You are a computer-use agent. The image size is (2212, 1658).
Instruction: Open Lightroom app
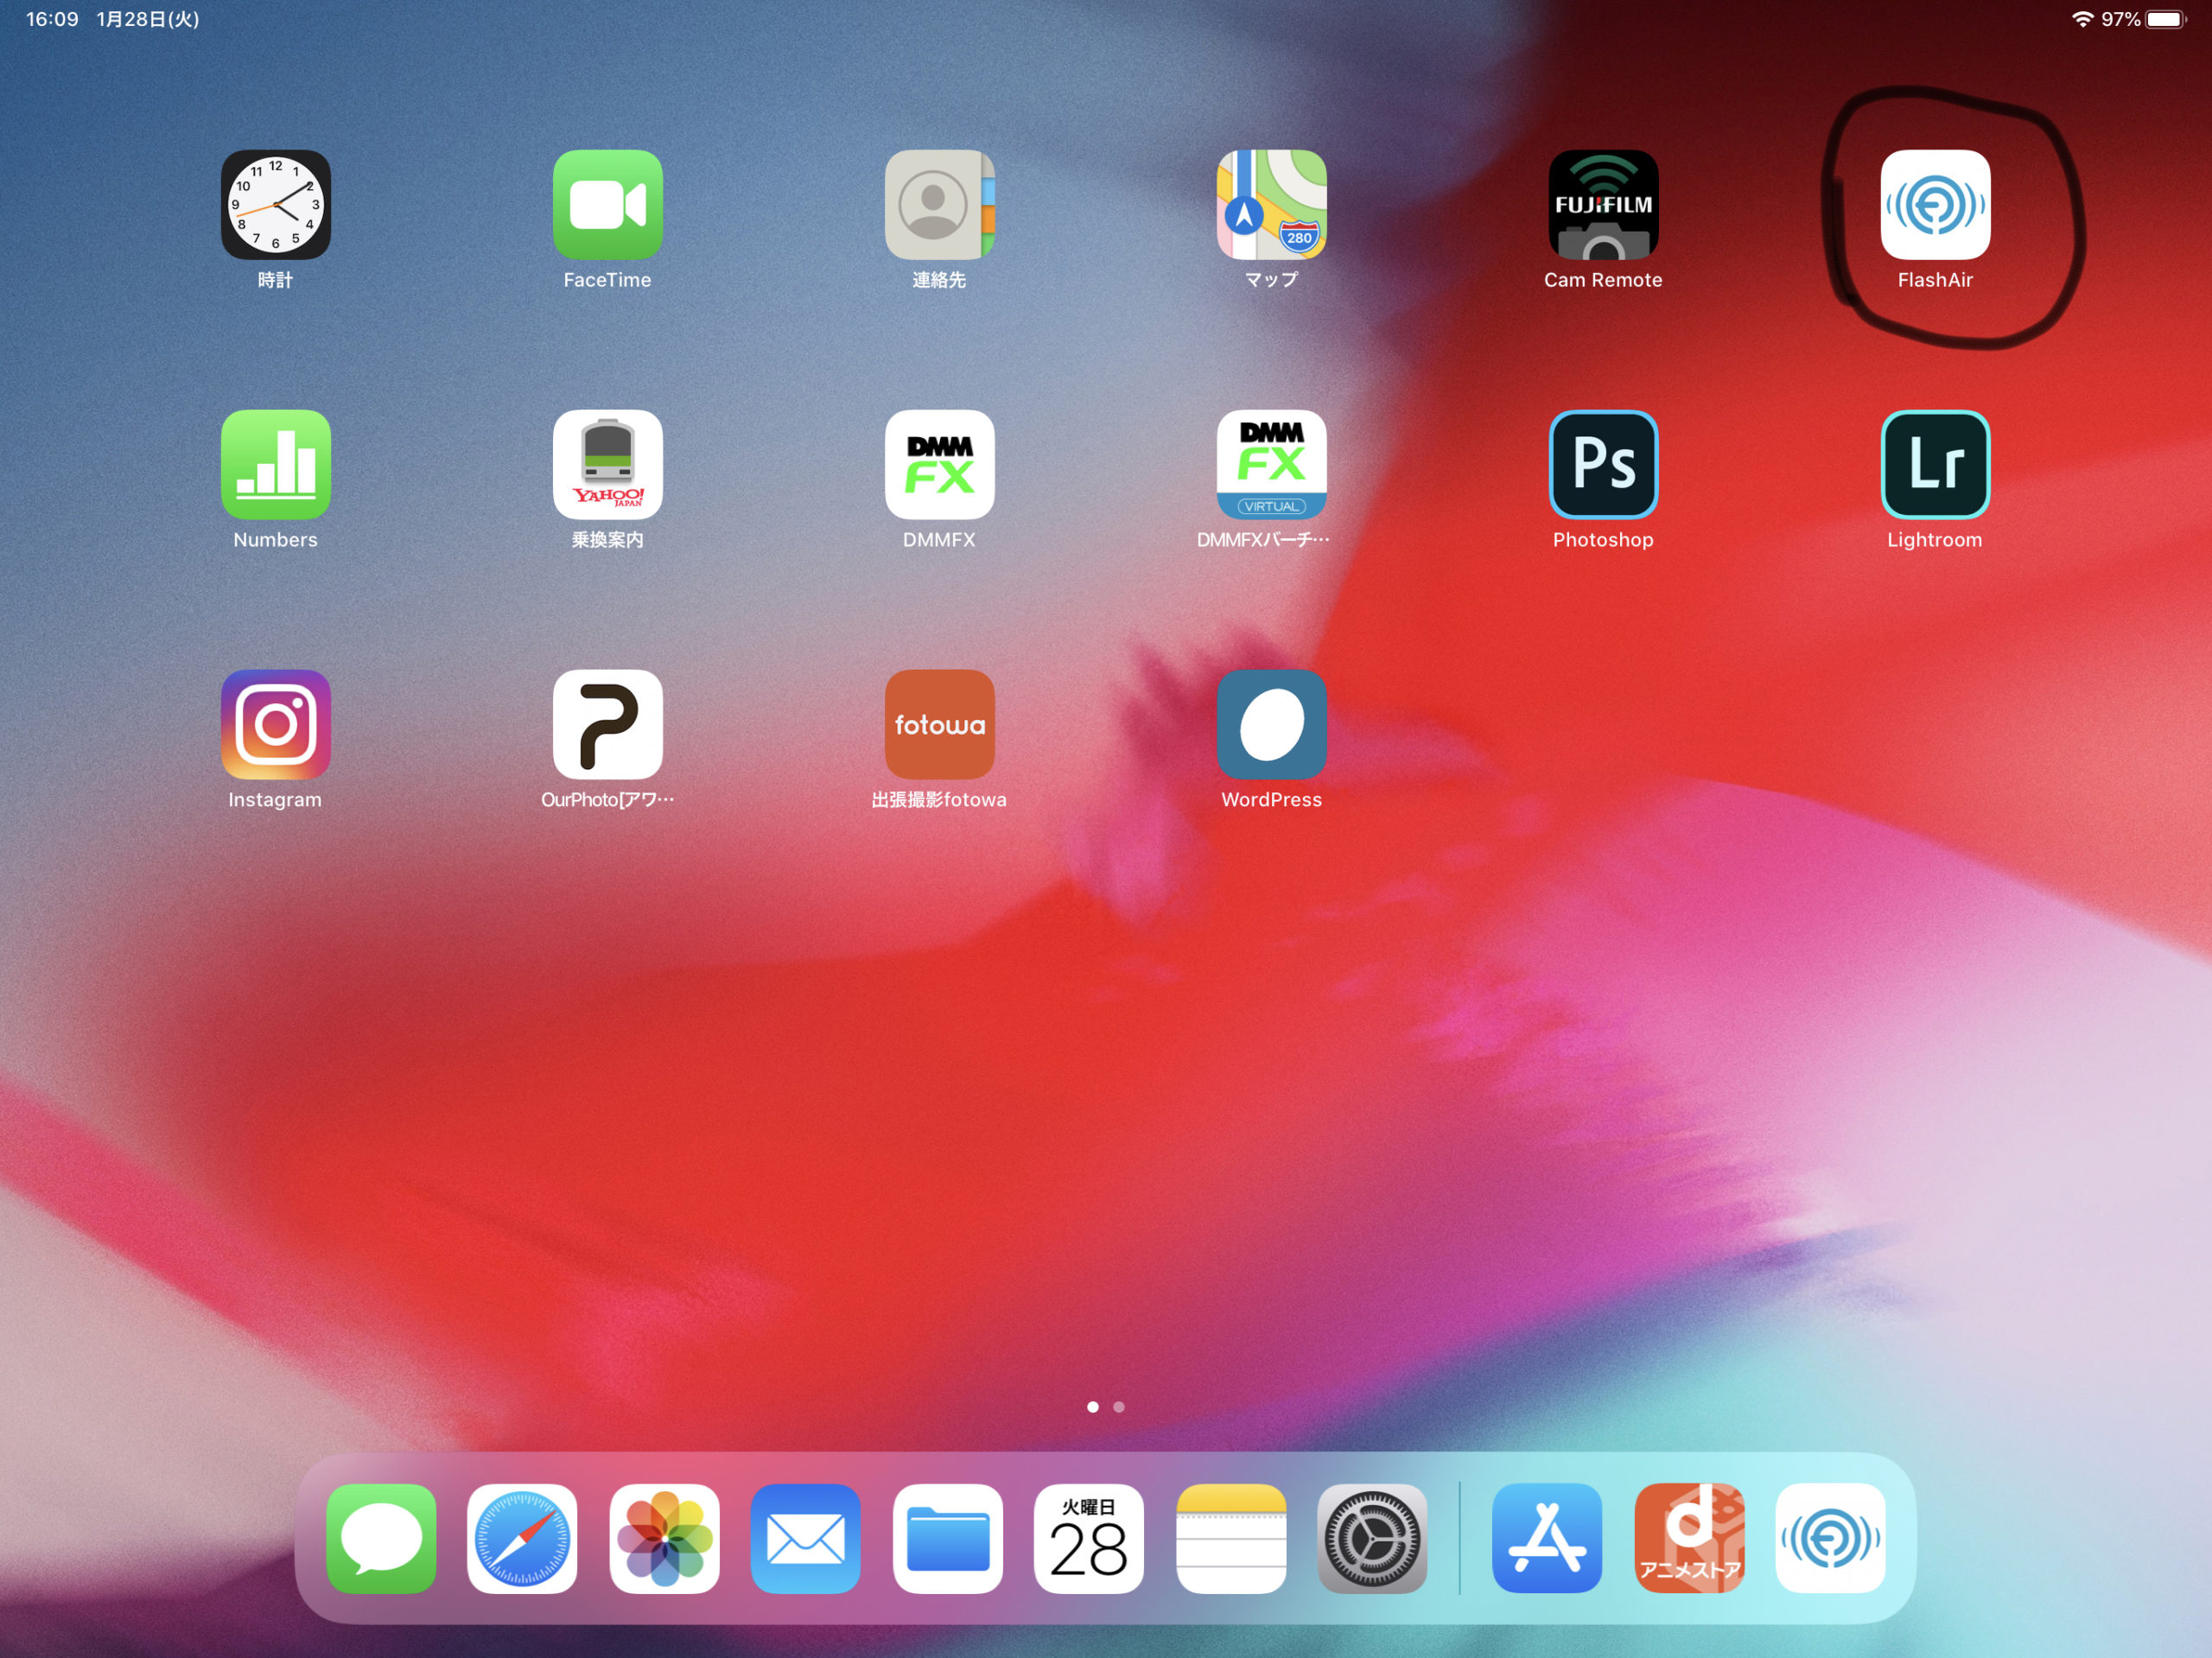click(x=1935, y=465)
